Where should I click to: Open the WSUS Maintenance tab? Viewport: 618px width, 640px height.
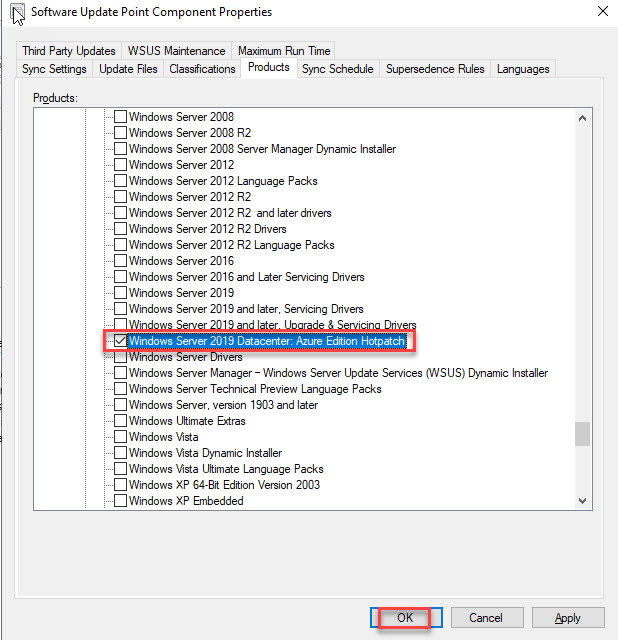175,51
